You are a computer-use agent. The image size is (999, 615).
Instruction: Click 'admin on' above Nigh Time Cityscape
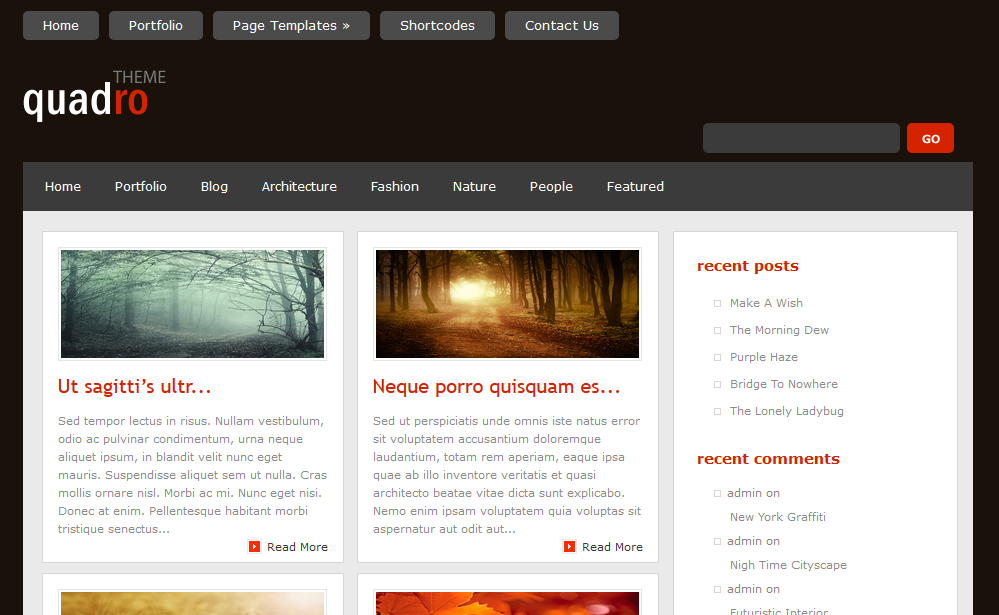[x=753, y=541]
